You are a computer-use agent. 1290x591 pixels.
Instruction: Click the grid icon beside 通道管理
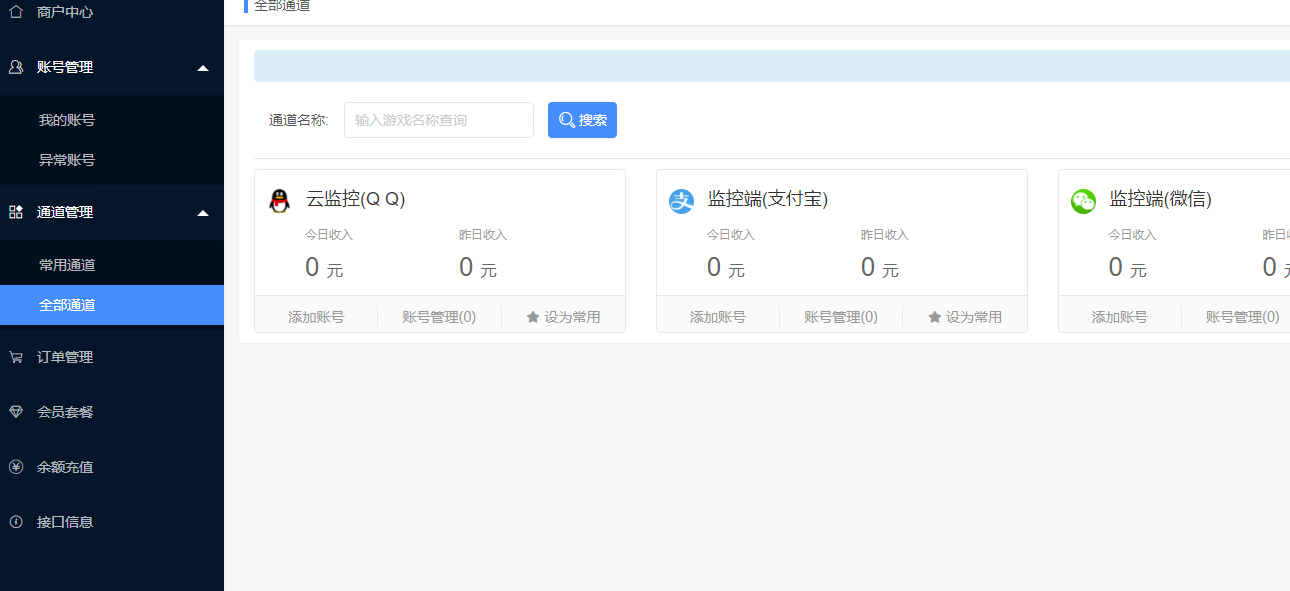pyautogui.click(x=16, y=212)
